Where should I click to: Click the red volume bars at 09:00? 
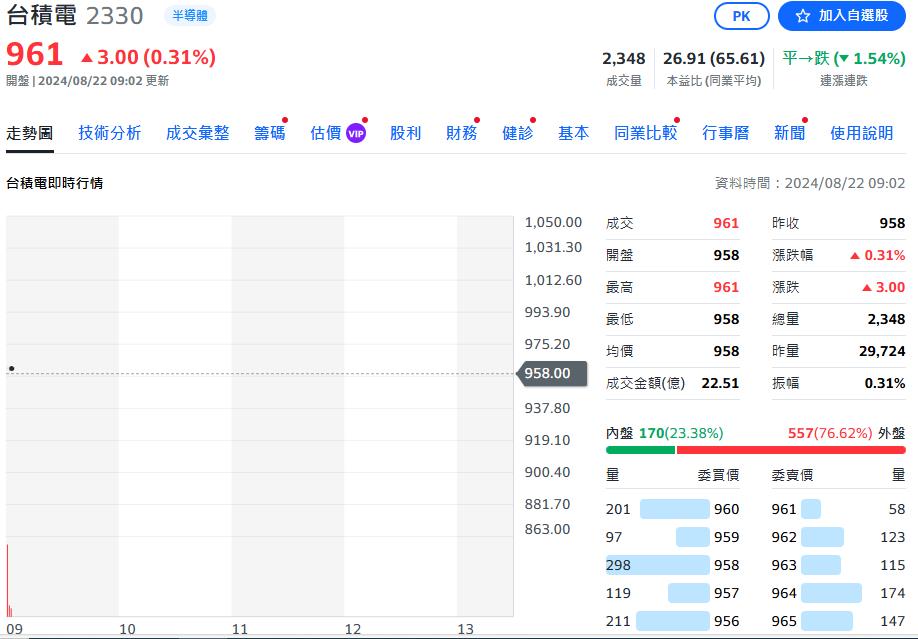9,580
